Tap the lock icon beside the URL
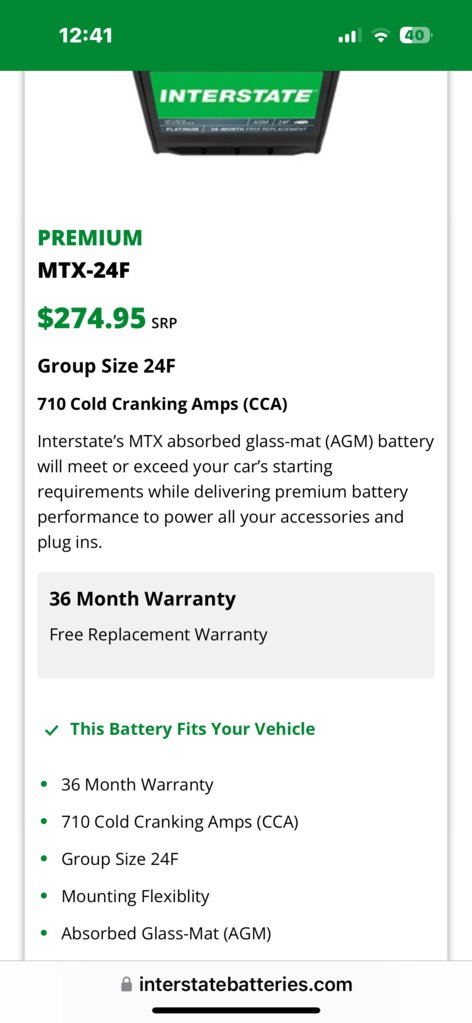 [127, 984]
